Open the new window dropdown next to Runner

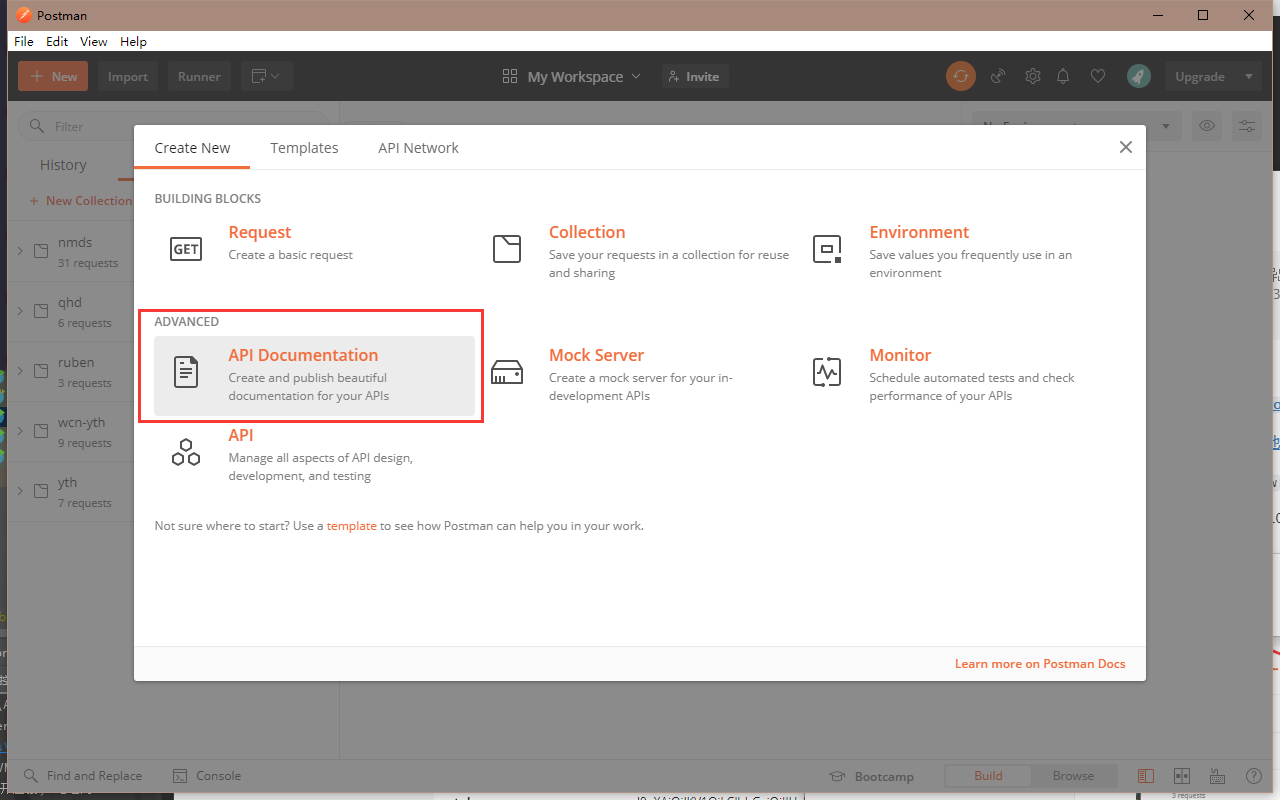pyautogui.click(x=265, y=76)
